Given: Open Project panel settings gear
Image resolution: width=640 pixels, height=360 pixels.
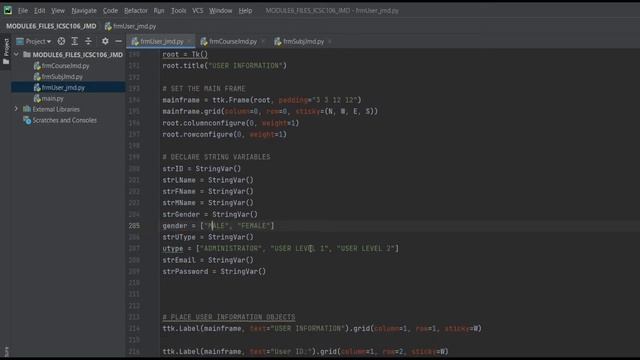Looking at the screenshot, I should tap(105, 41).
